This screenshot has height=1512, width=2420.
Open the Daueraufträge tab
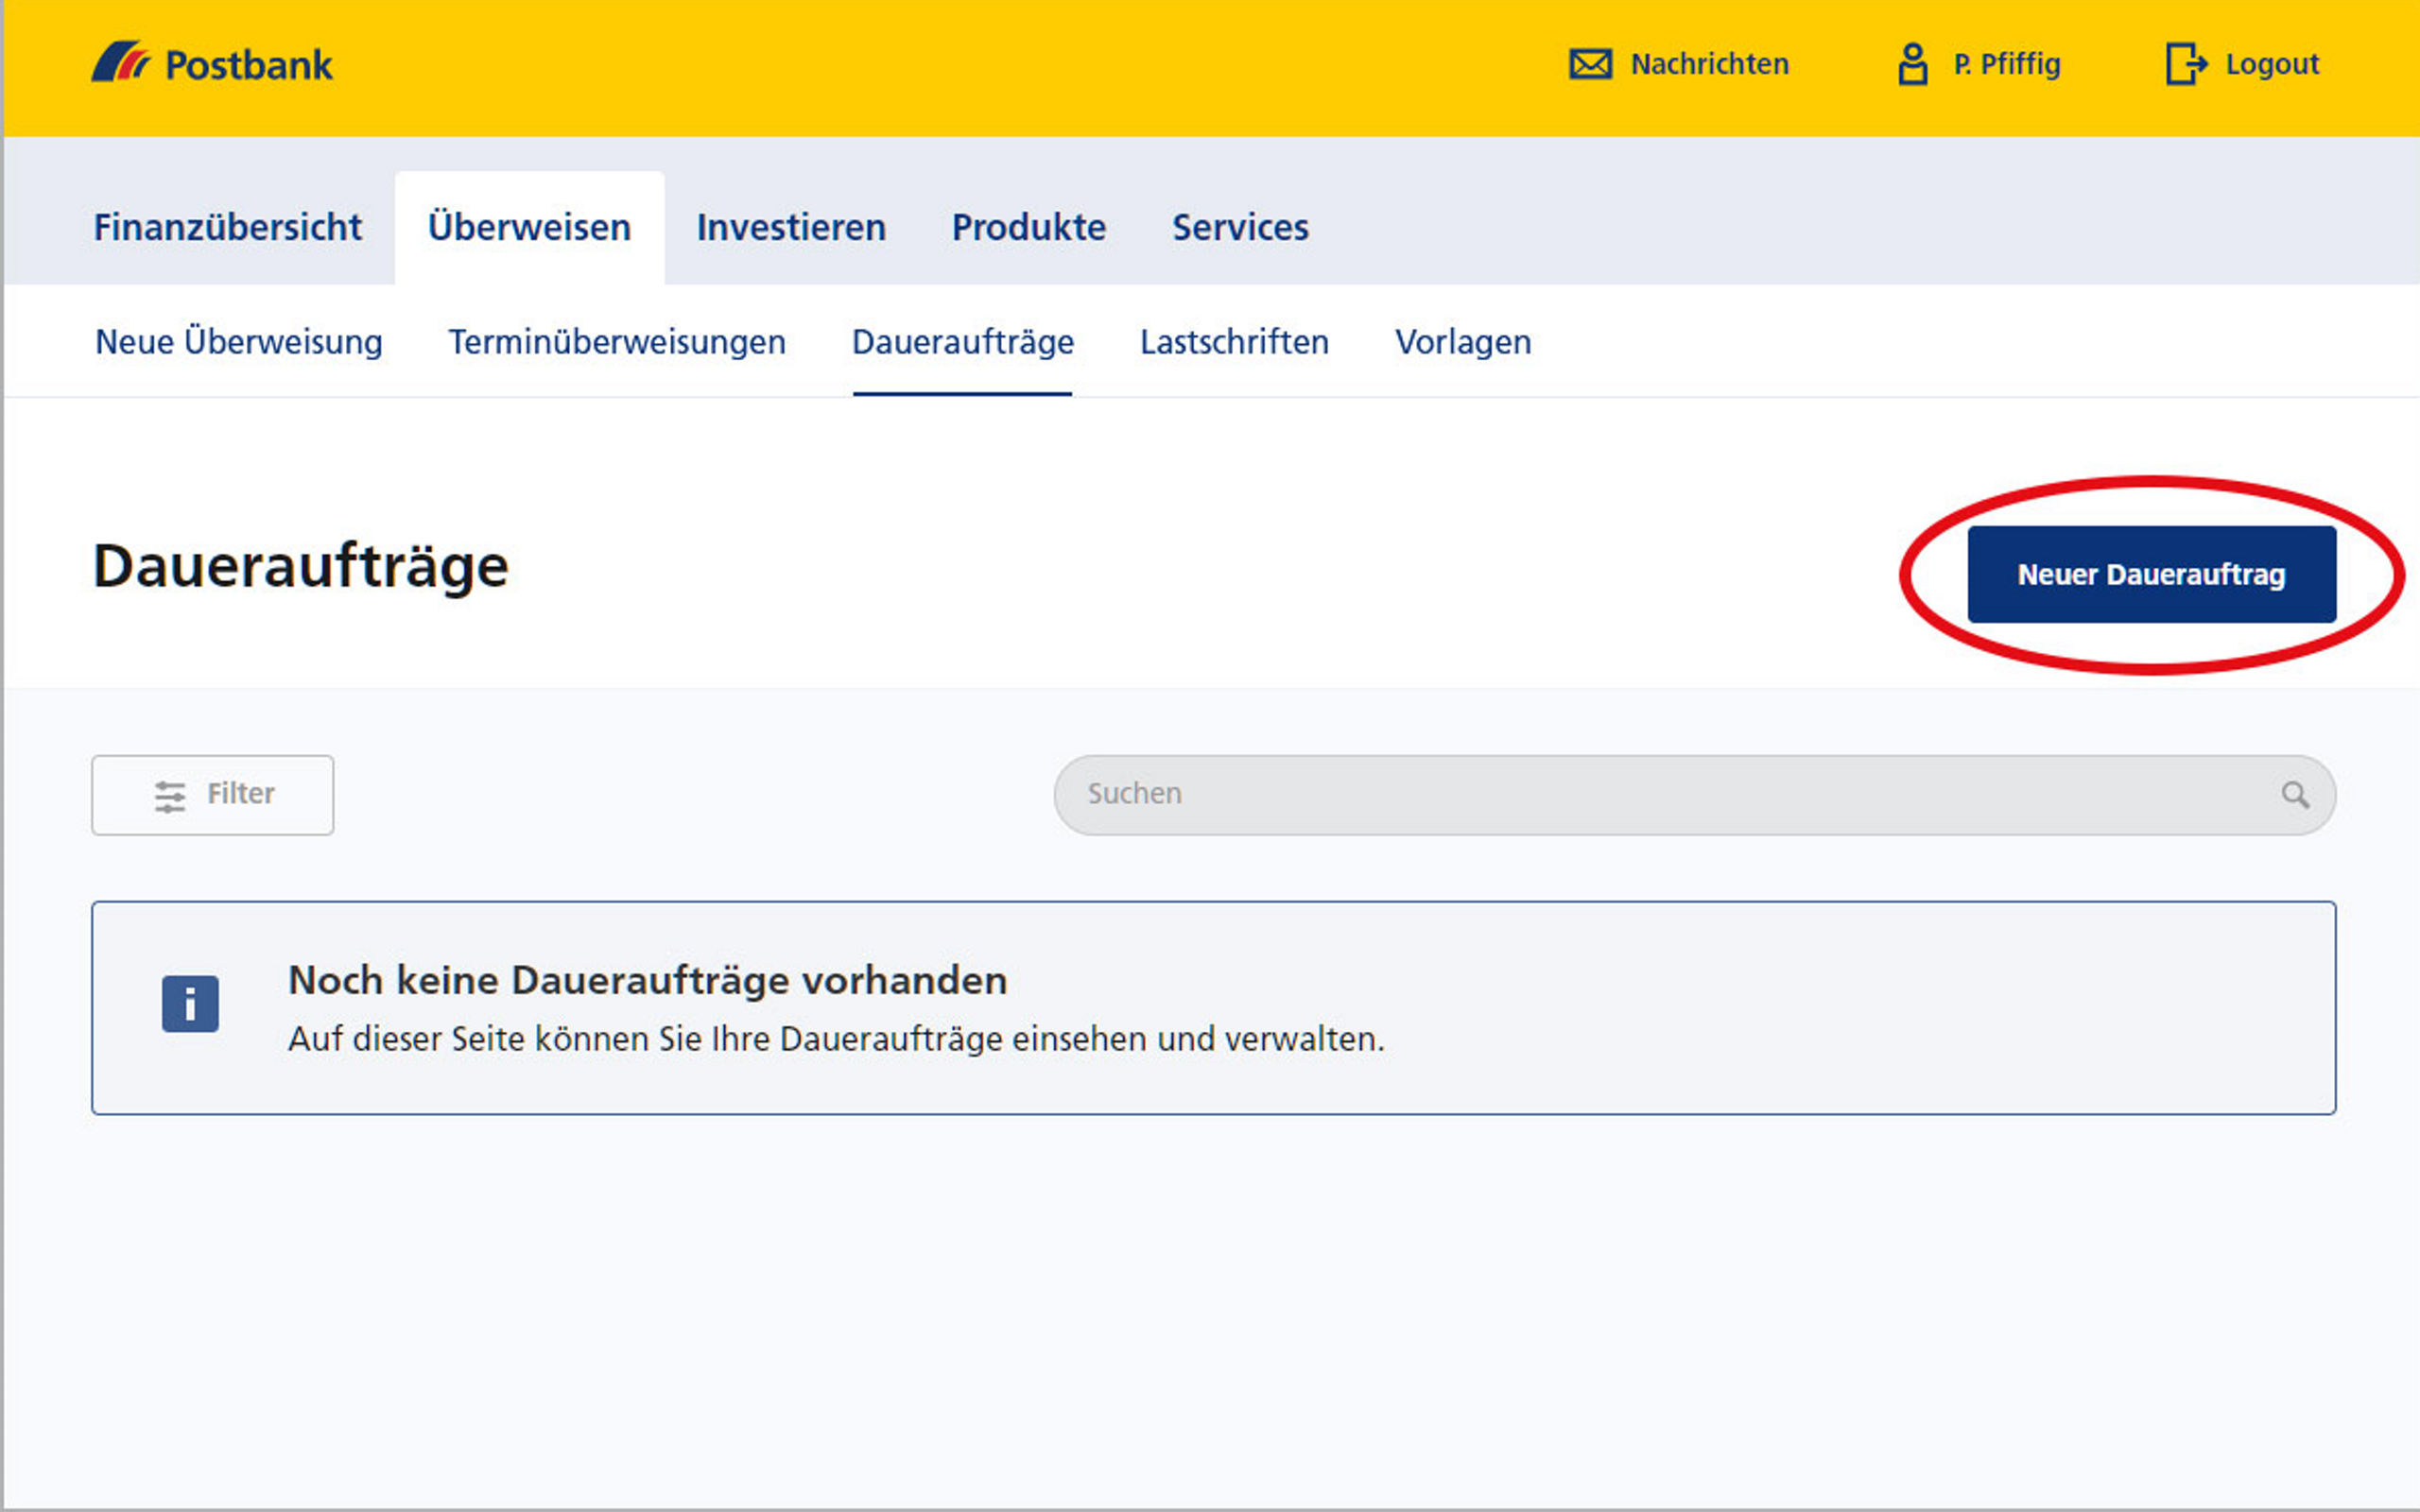pyautogui.click(x=961, y=341)
